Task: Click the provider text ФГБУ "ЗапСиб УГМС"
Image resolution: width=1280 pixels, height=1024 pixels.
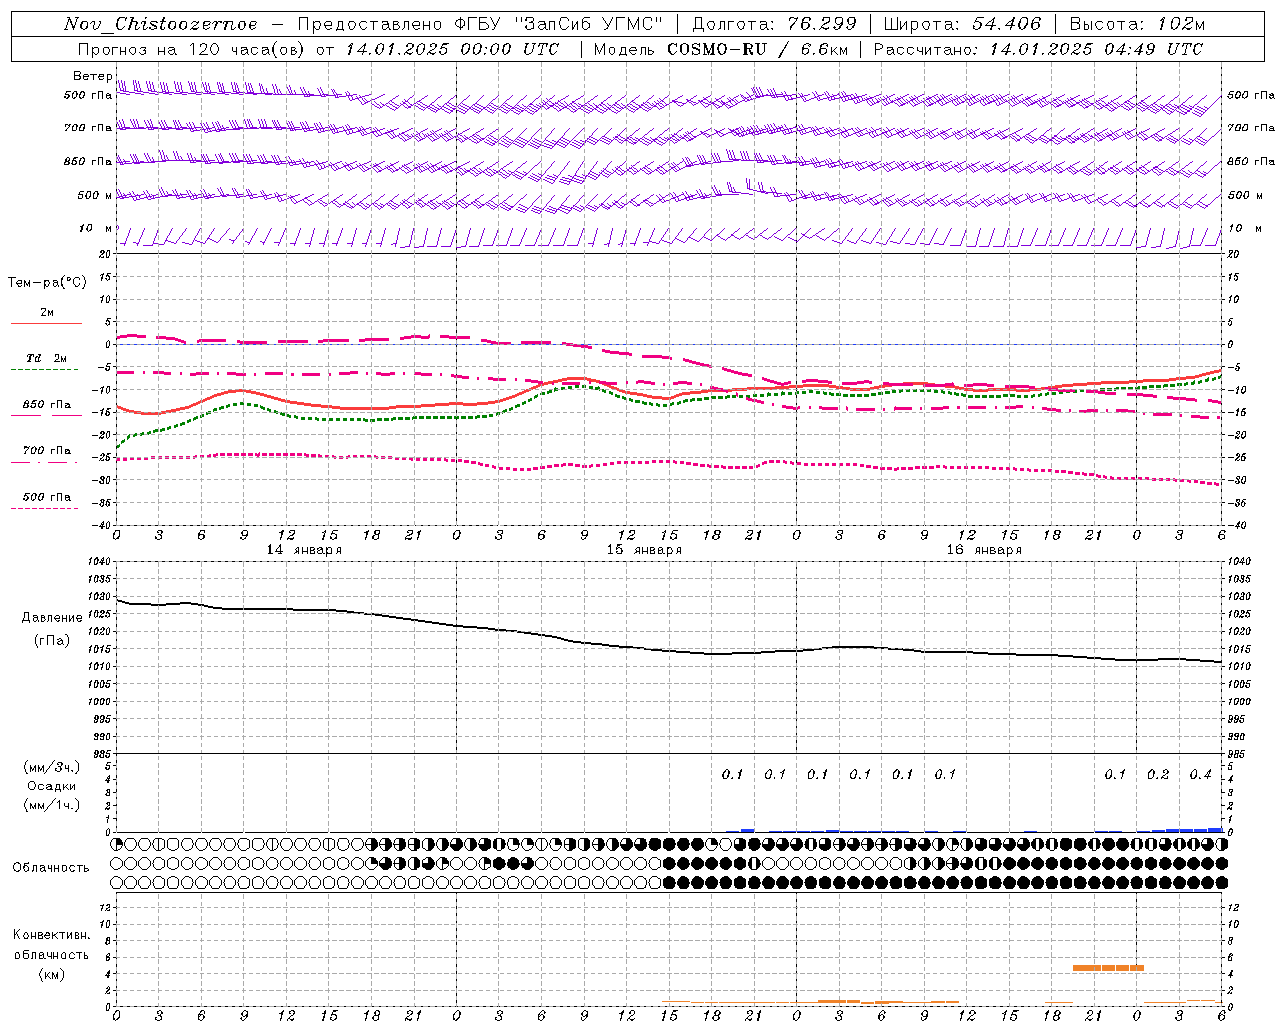Action: click(559, 24)
